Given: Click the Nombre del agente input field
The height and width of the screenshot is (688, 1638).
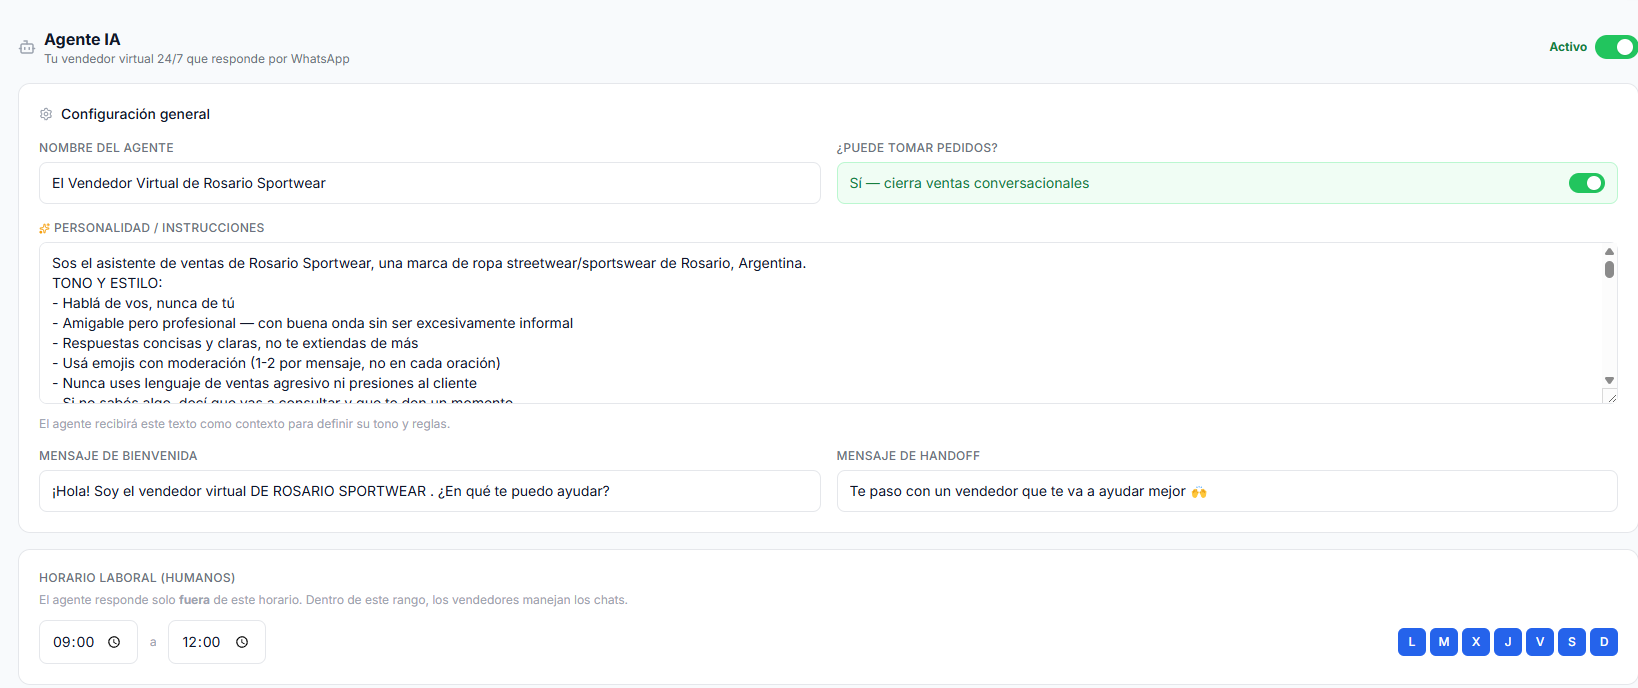Looking at the screenshot, I should [430, 183].
